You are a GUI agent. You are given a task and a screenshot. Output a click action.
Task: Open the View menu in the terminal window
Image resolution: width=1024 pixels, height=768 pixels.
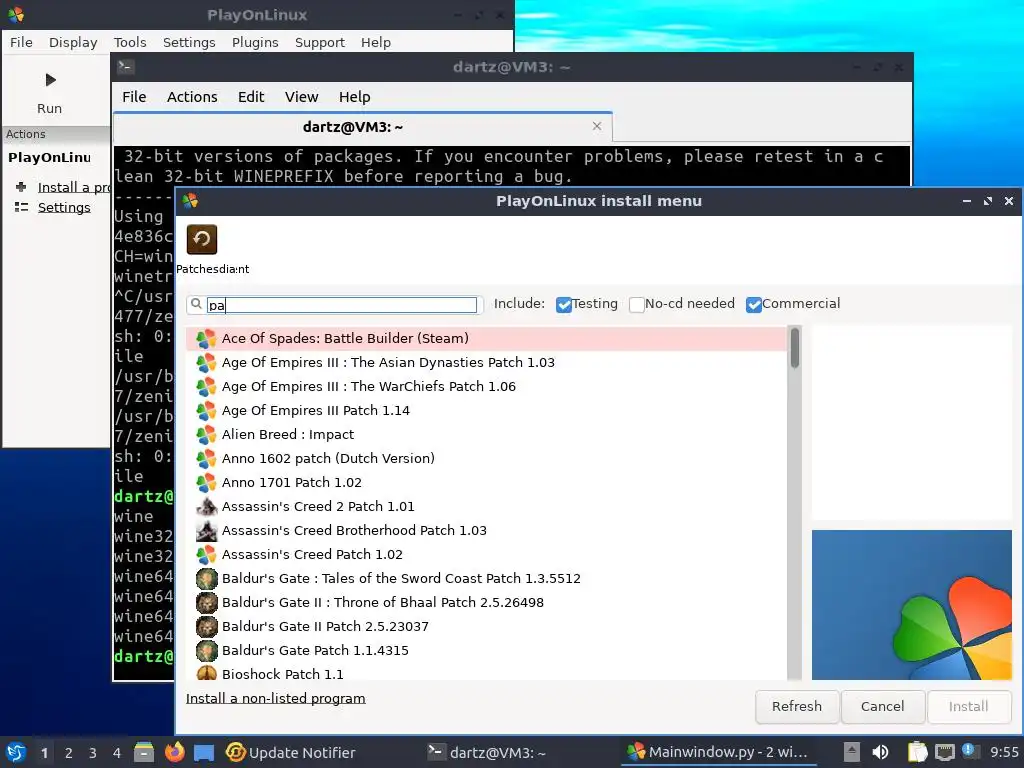point(301,97)
